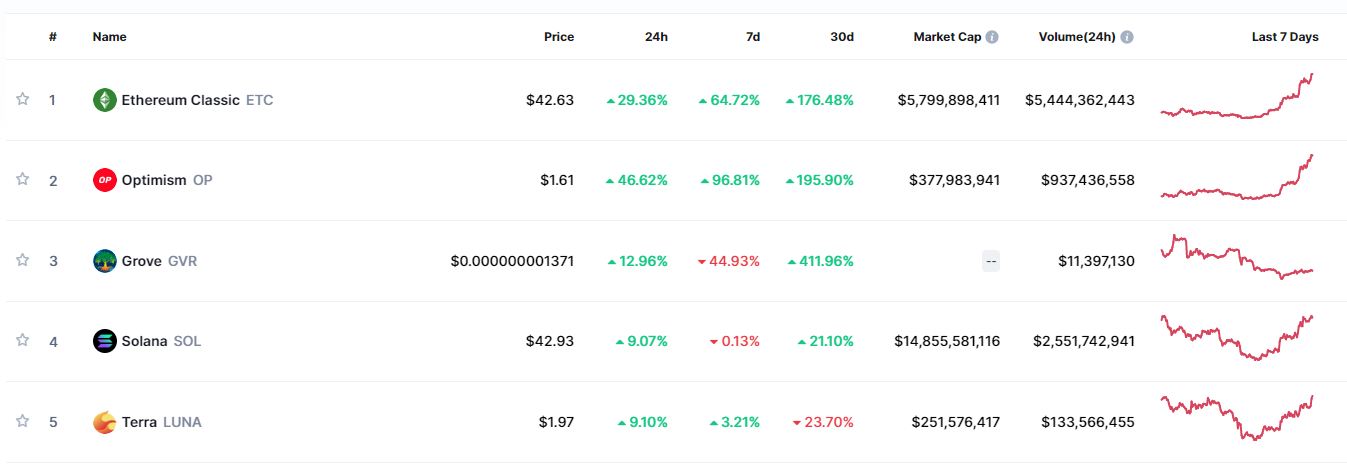
Task: View Optimism's last 7 days sparkline chart
Action: (1237, 177)
